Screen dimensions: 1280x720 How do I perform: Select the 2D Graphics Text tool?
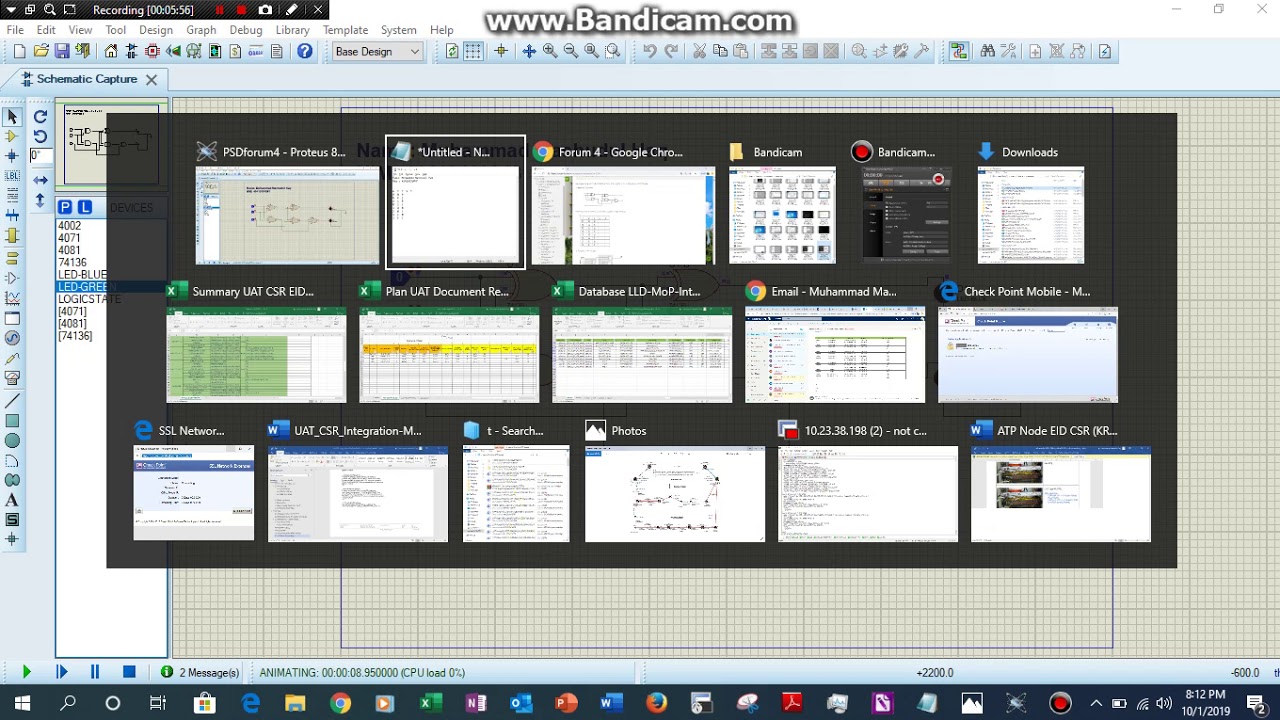(x=12, y=500)
